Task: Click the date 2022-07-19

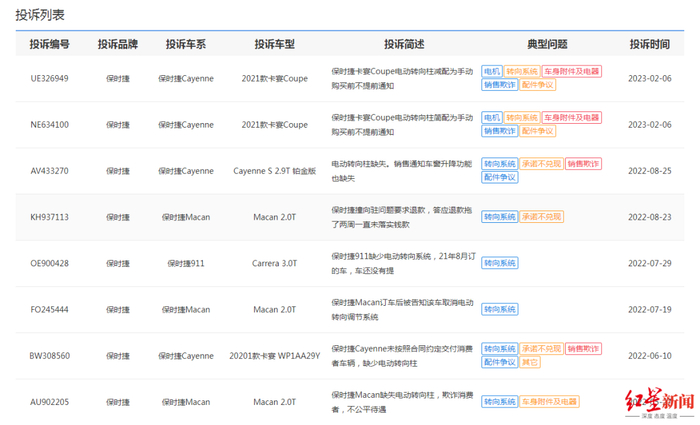Action: point(650,310)
